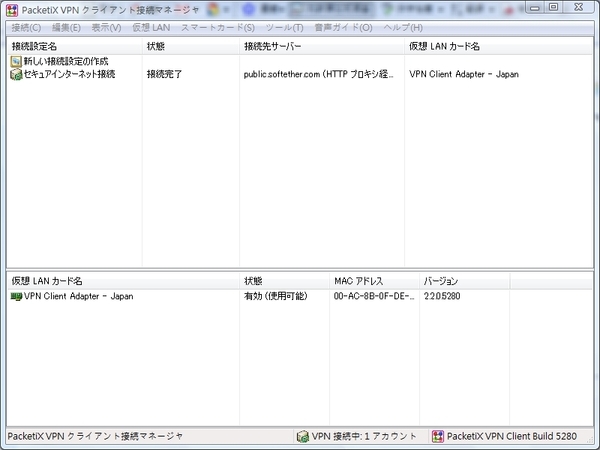
Task: Click the 有効 (使用可能) status cell
Action: point(276,296)
